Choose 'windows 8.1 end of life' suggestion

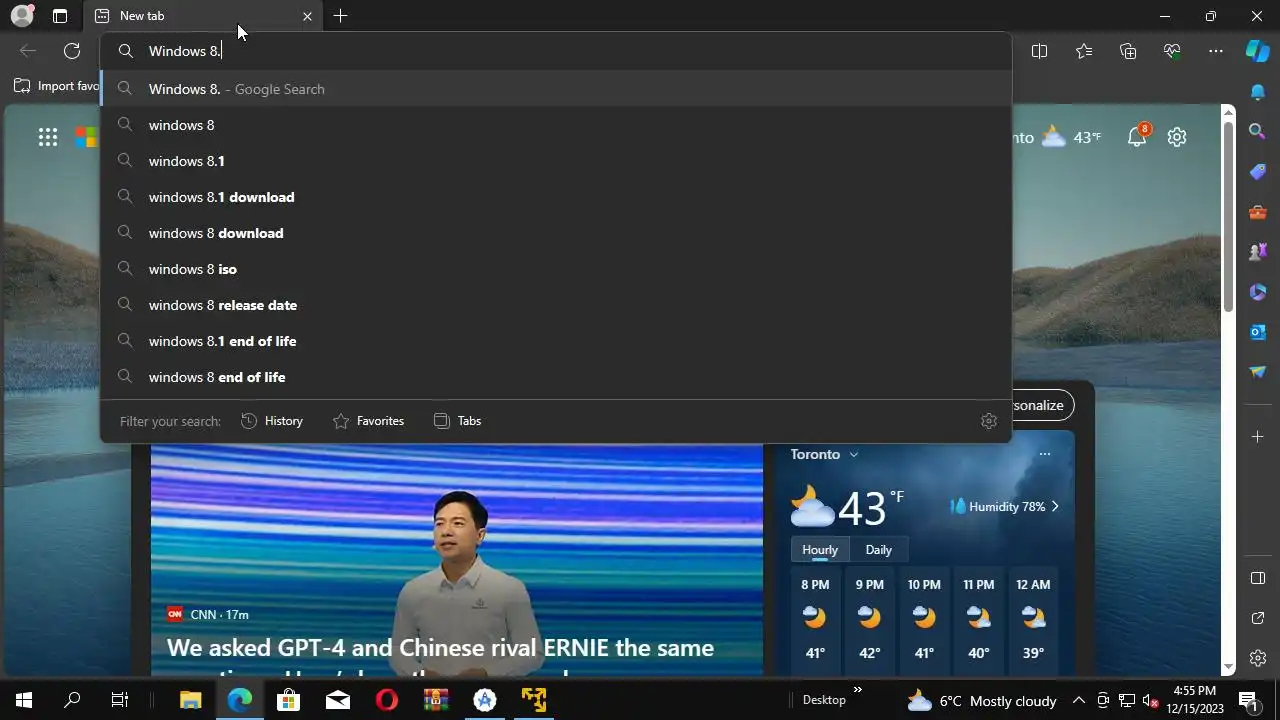coord(556,341)
